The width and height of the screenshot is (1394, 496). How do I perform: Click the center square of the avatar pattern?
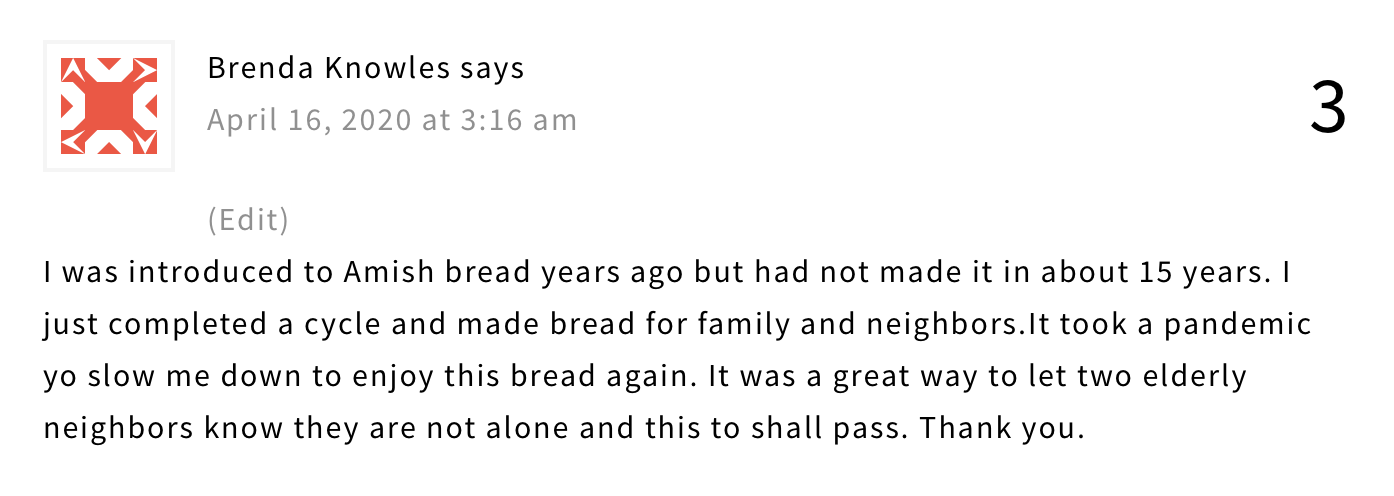coord(109,106)
